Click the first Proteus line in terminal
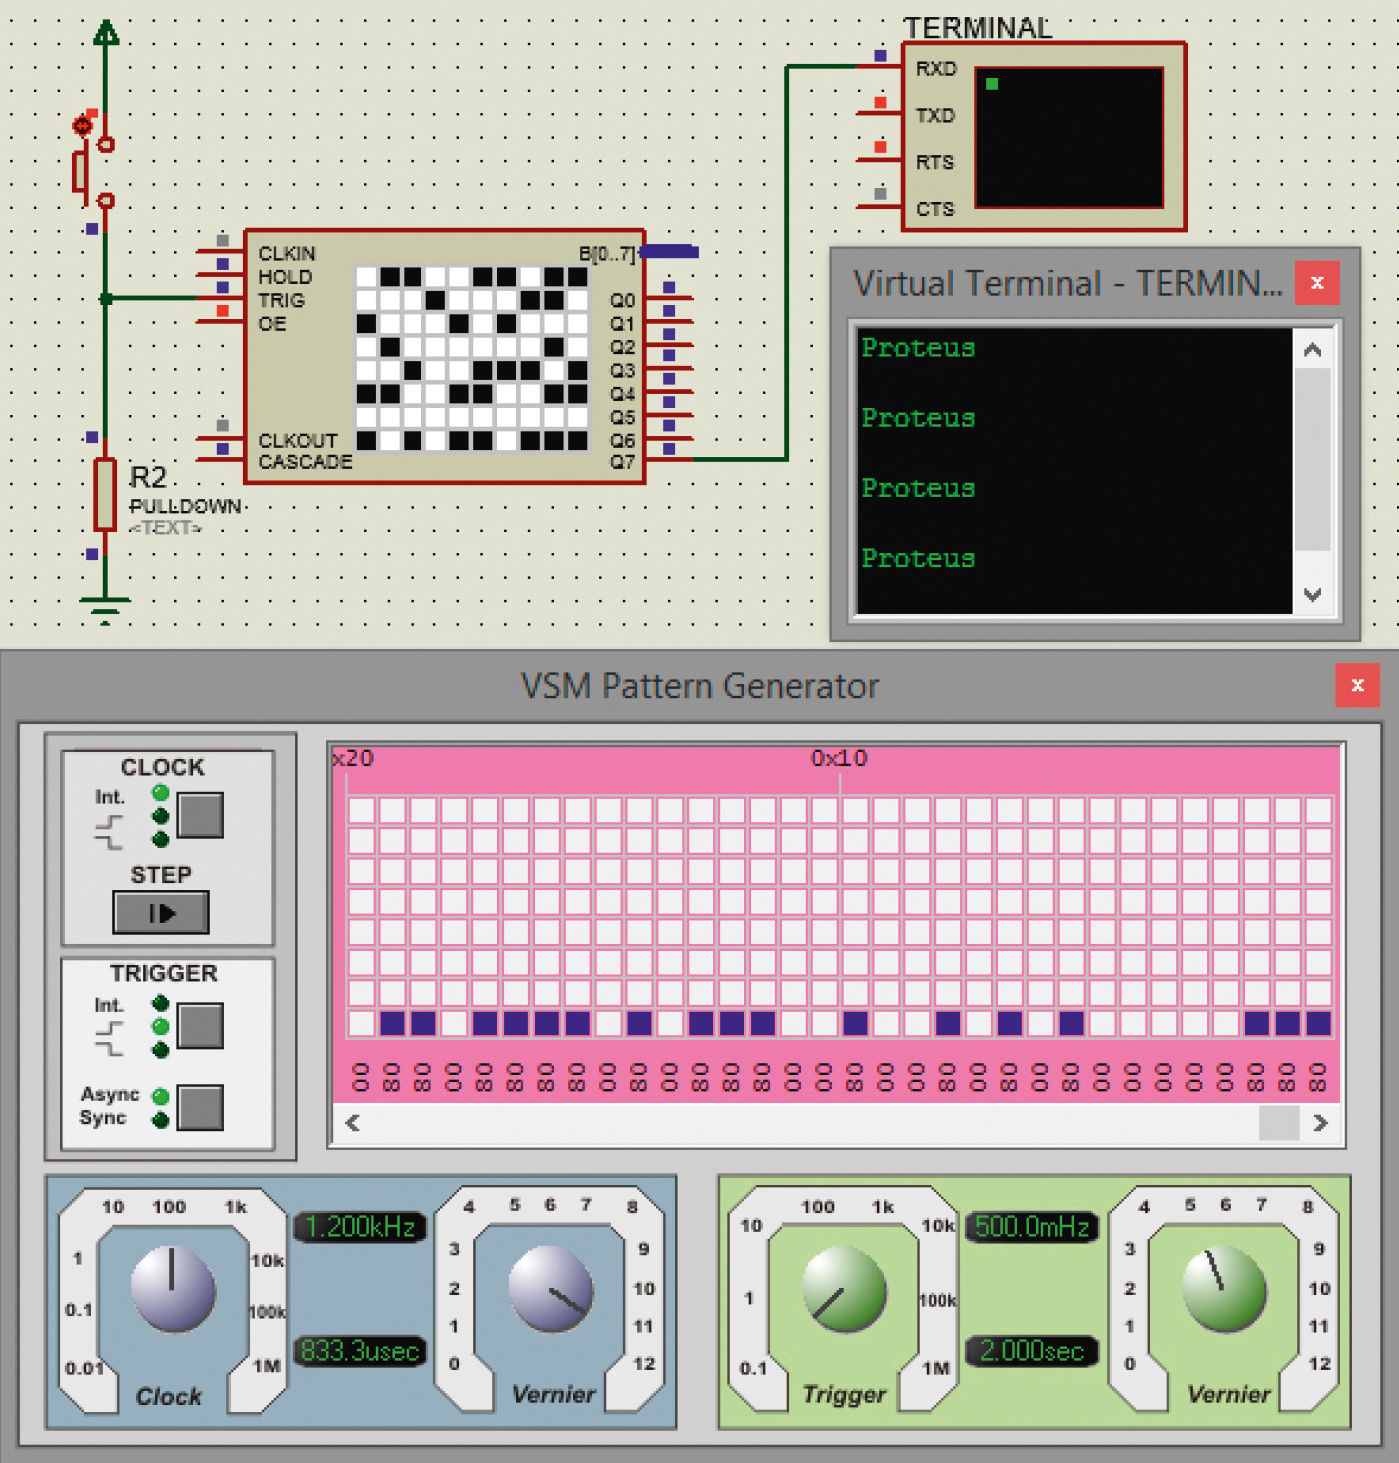This screenshot has width=1399, height=1463. (918, 348)
